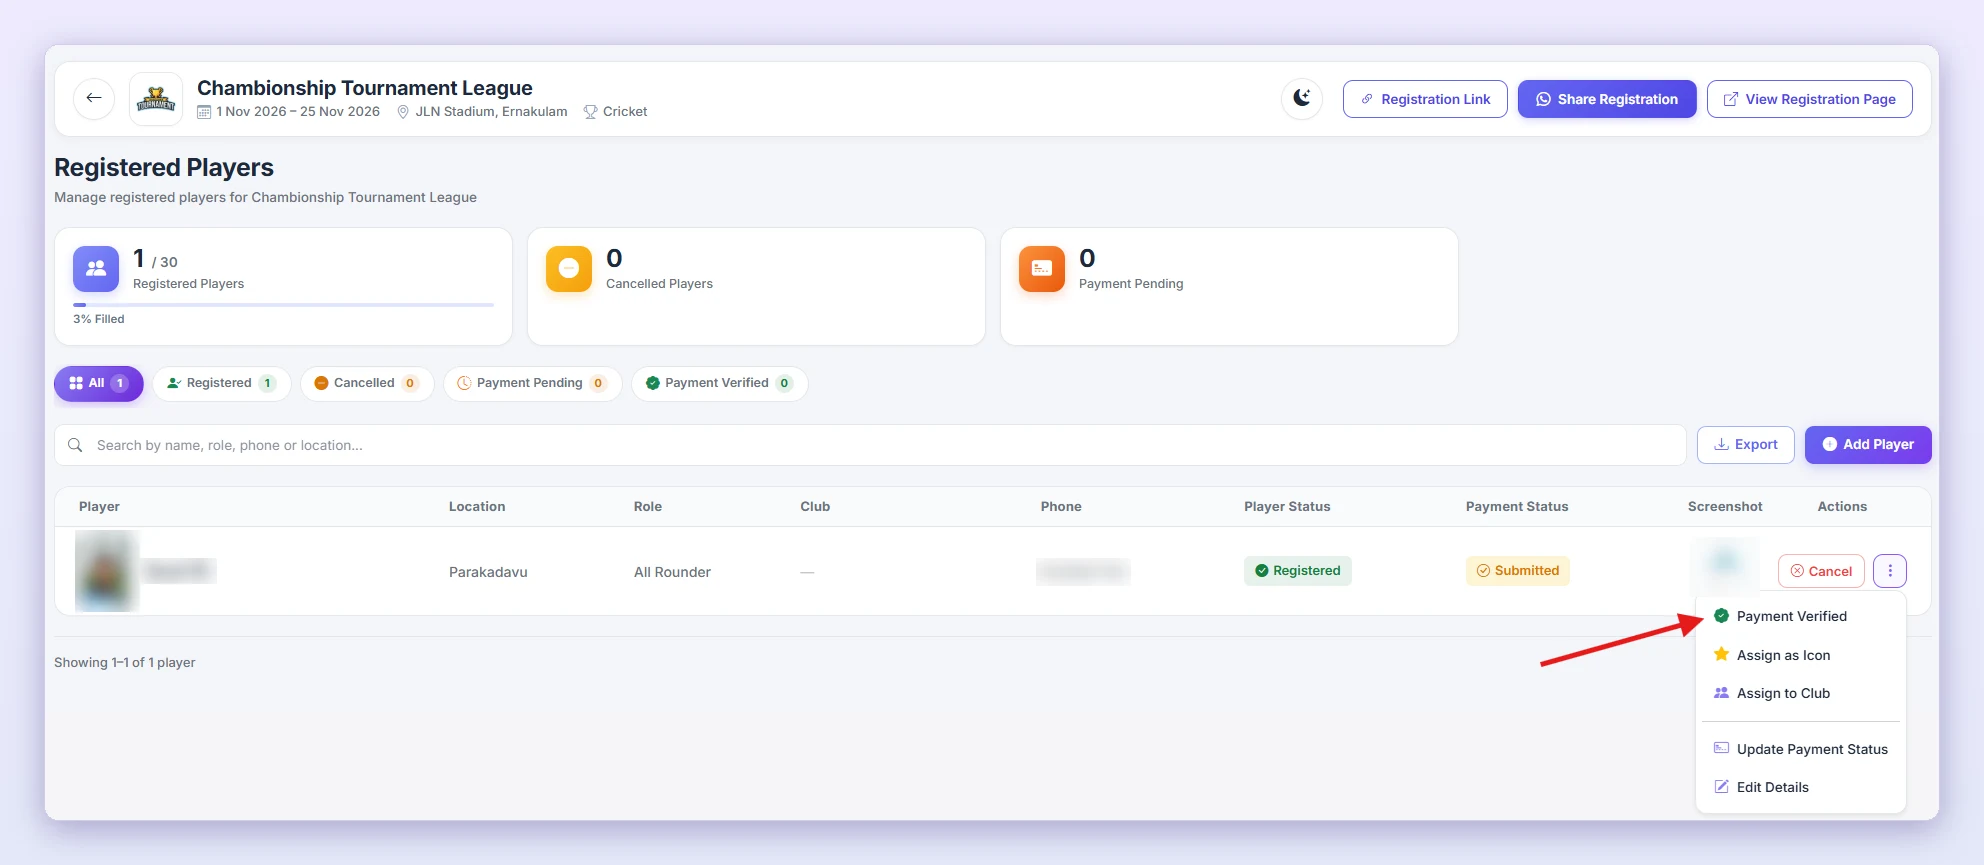Viewport: 1984px width, 865px height.
Task: Select the Cancelled filter tab
Action: [x=367, y=383]
